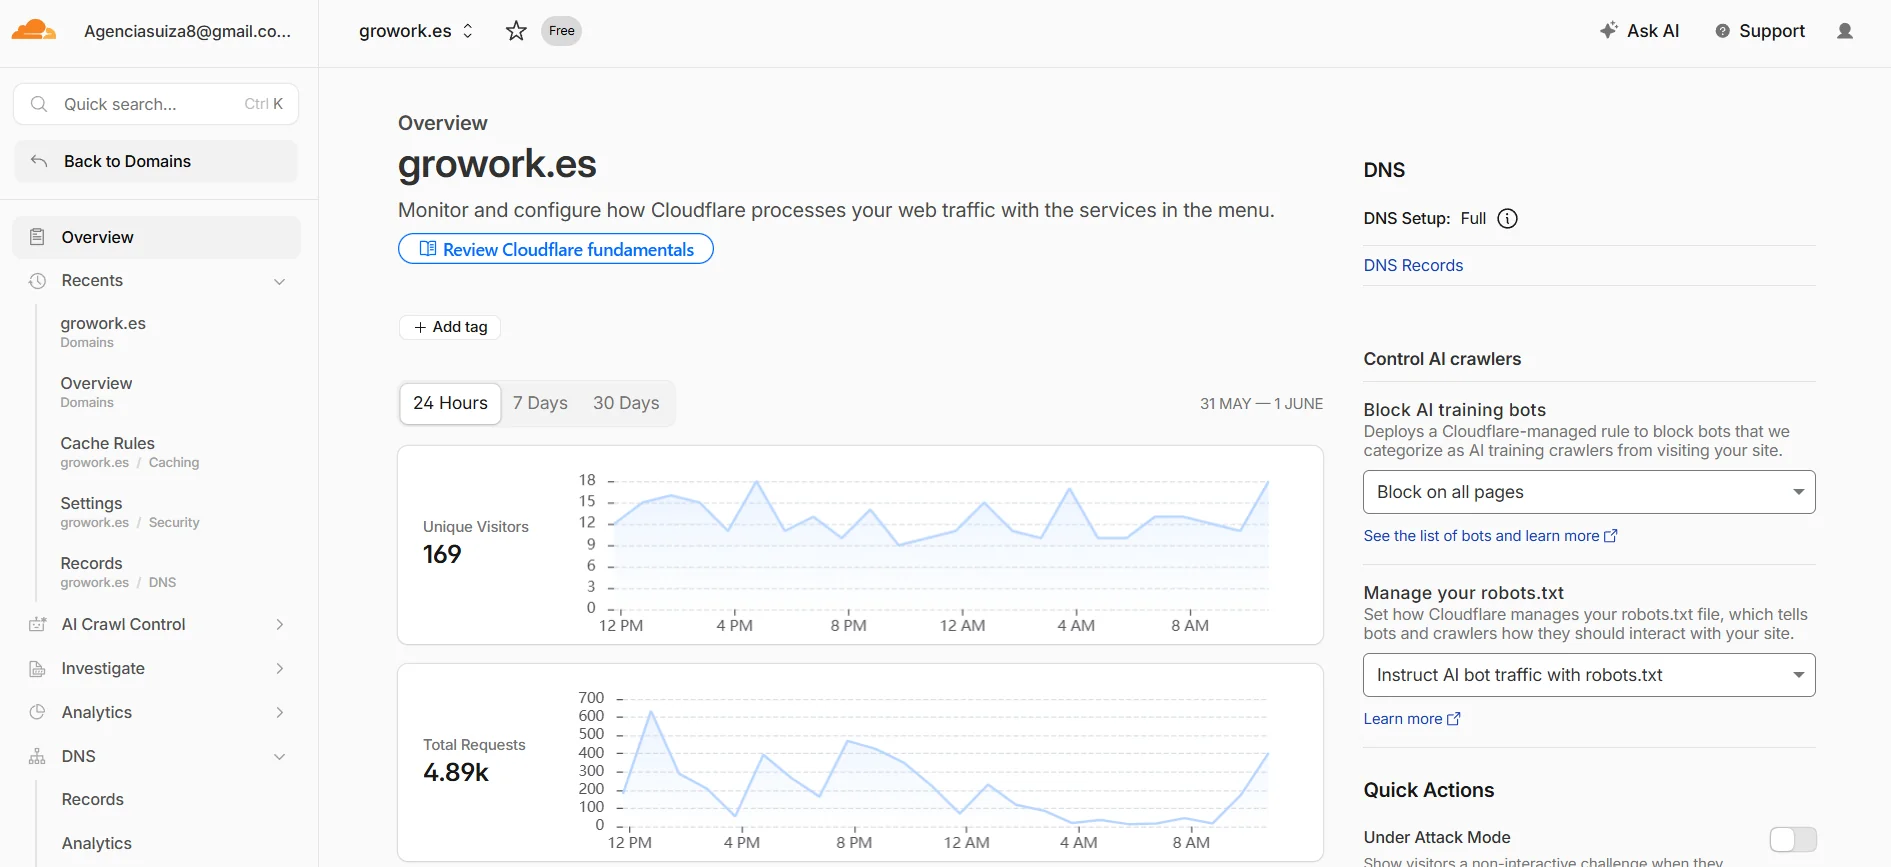Click Review Cloudflare fundamentals button
This screenshot has width=1891, height=867.
556,249
